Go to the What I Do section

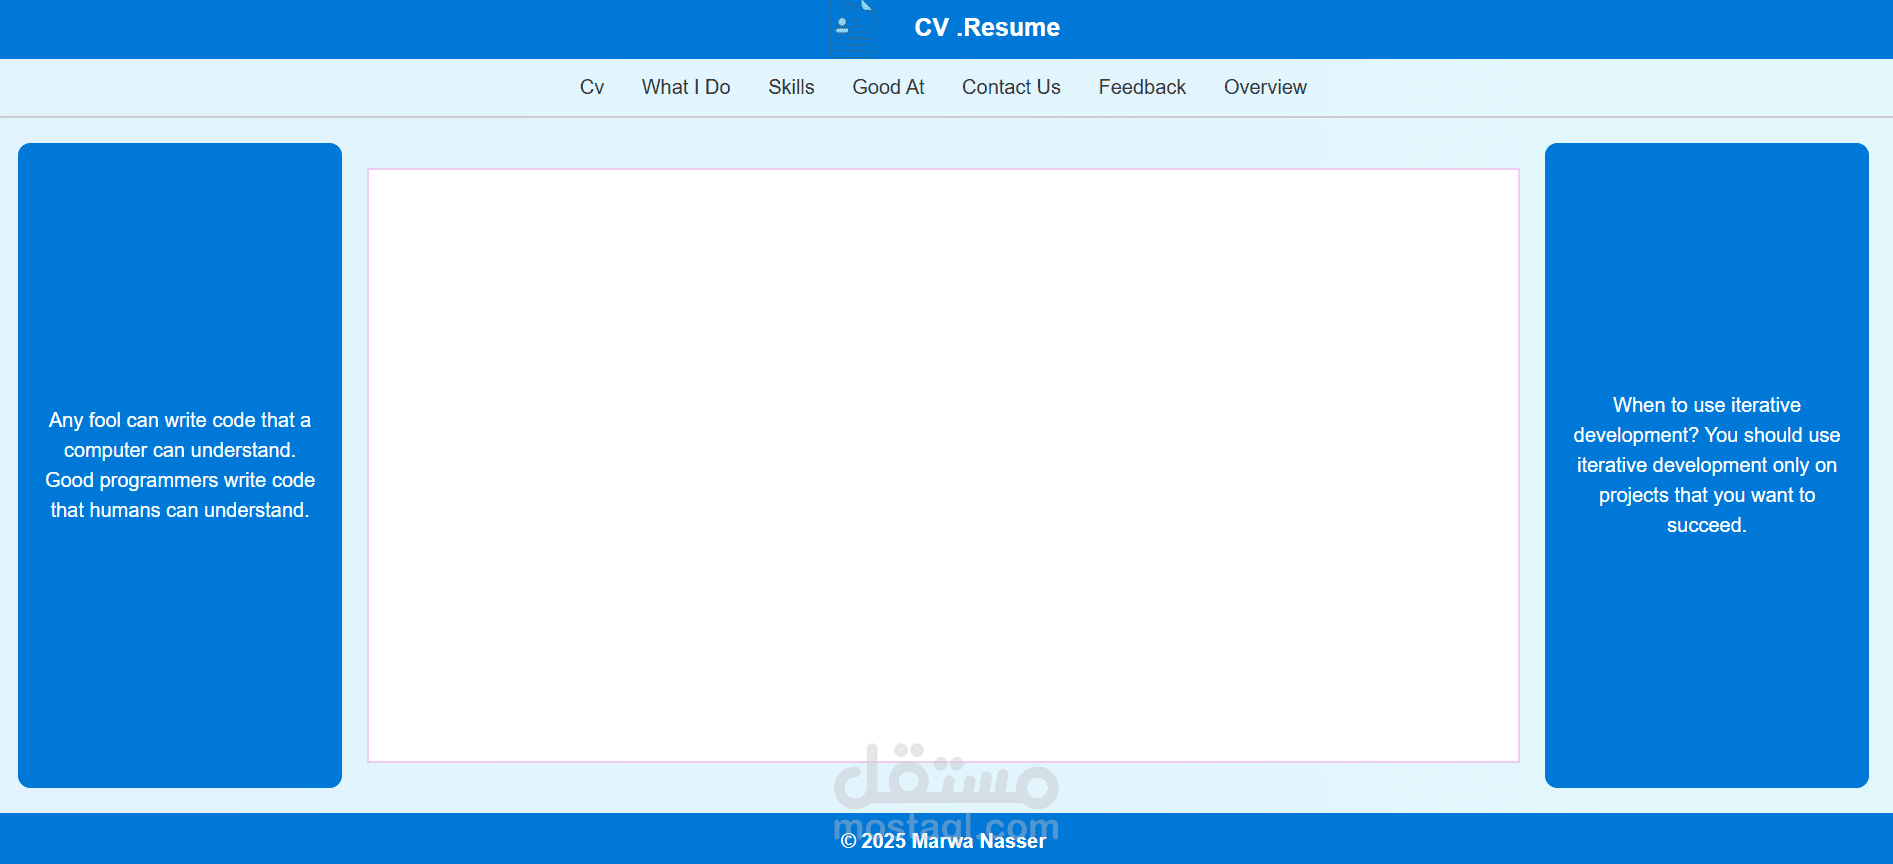[x=686, y=87]
